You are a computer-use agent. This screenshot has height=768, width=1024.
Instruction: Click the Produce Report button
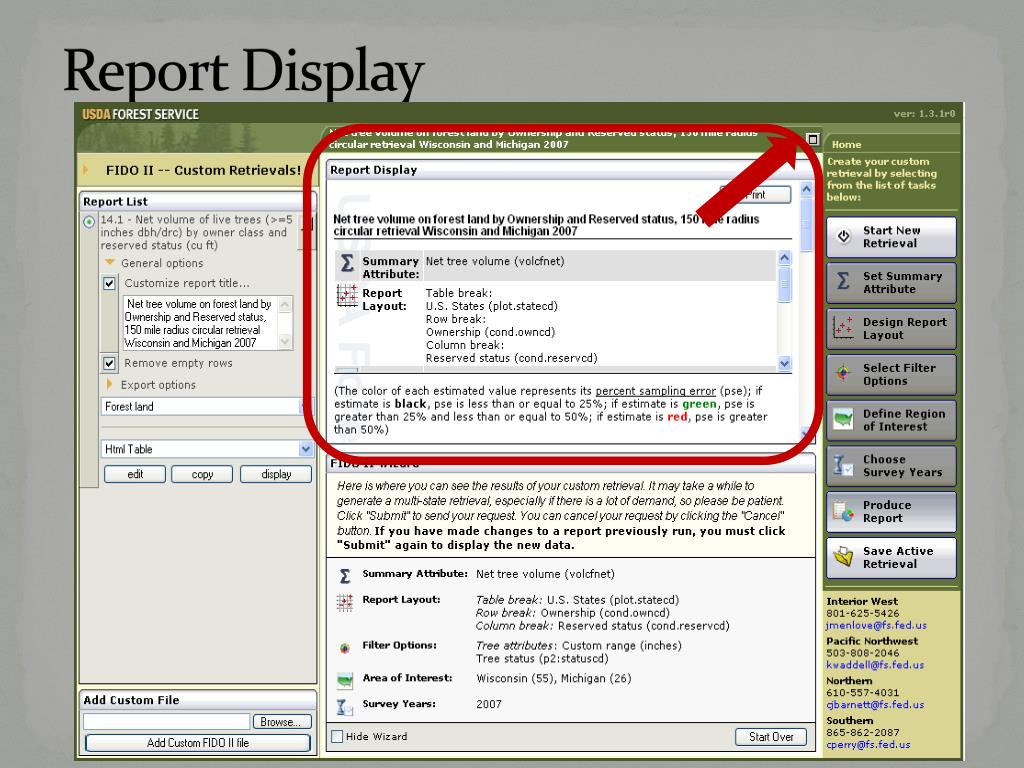point(891,511)
